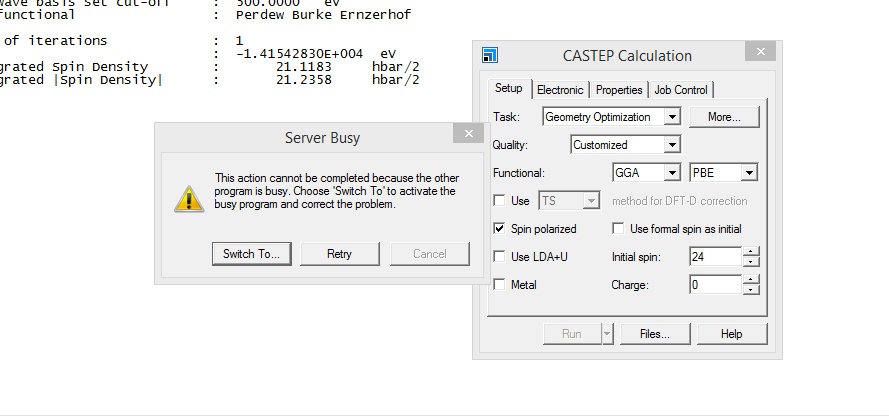Increase the Charge value

tap(751, 280)
